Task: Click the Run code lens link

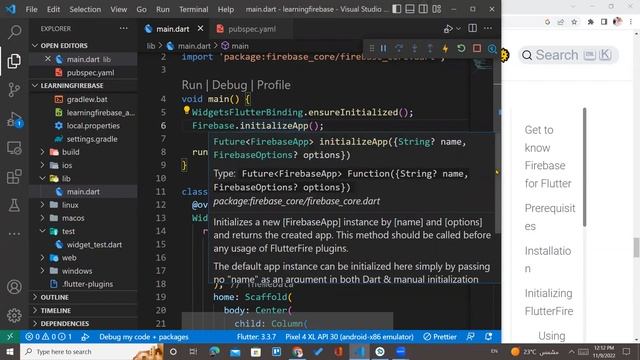Action: pos(192,85)
